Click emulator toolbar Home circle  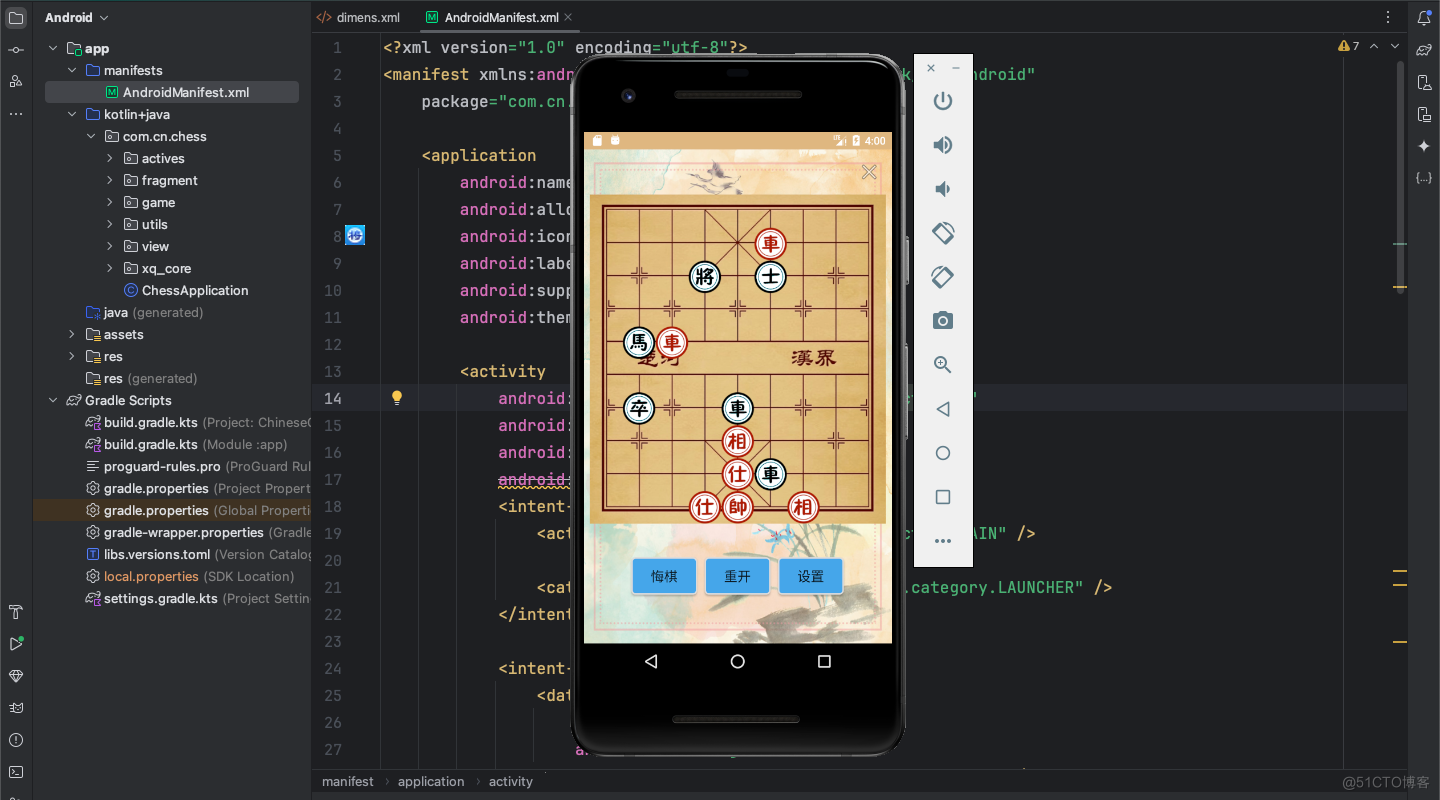(x=942, y=453)
